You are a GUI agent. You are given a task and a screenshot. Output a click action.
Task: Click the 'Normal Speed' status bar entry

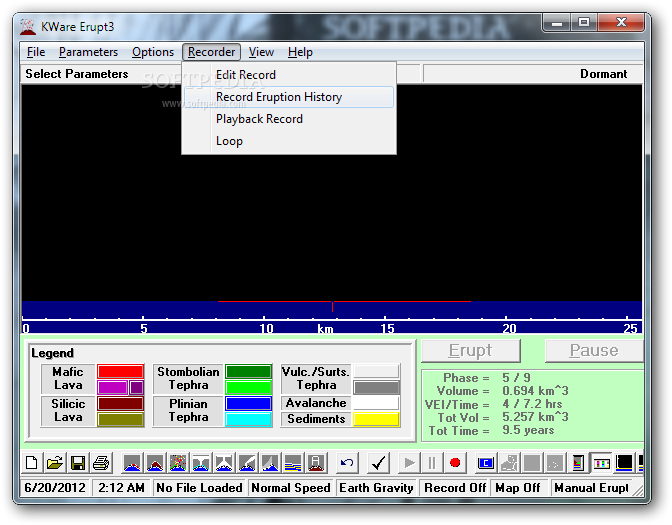[x=291, y=488]
